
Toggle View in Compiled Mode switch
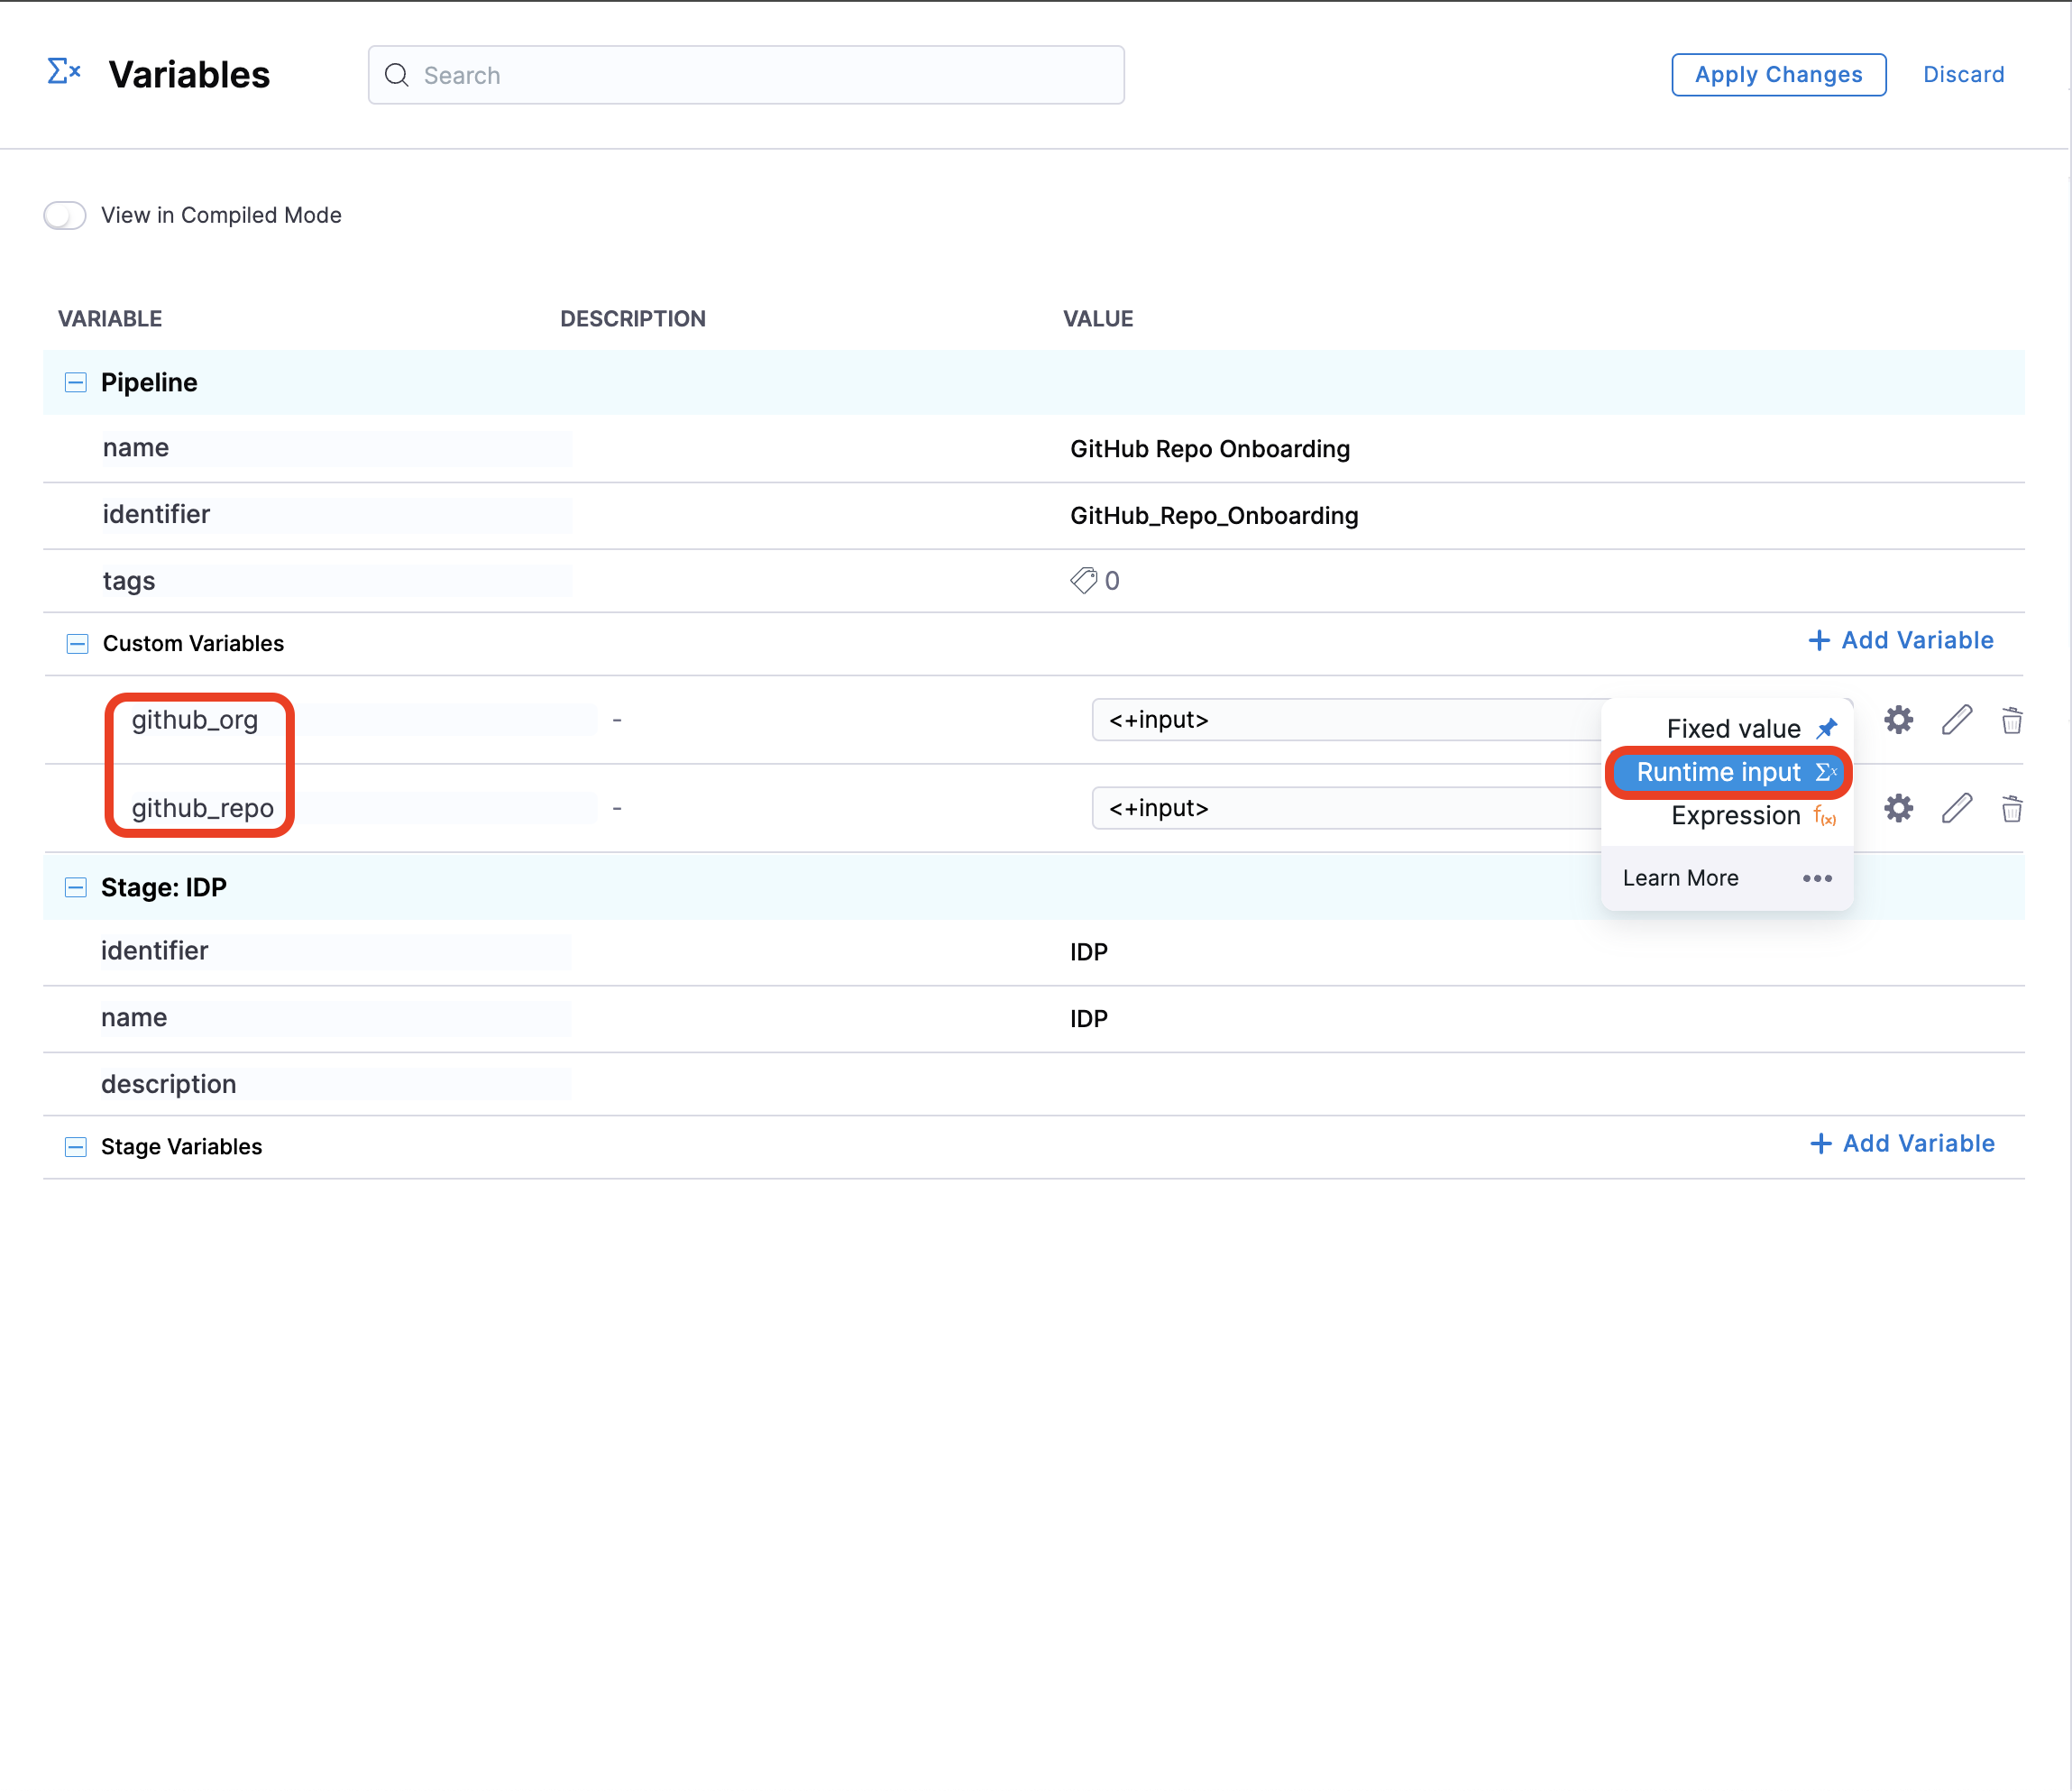click(65, 215)
